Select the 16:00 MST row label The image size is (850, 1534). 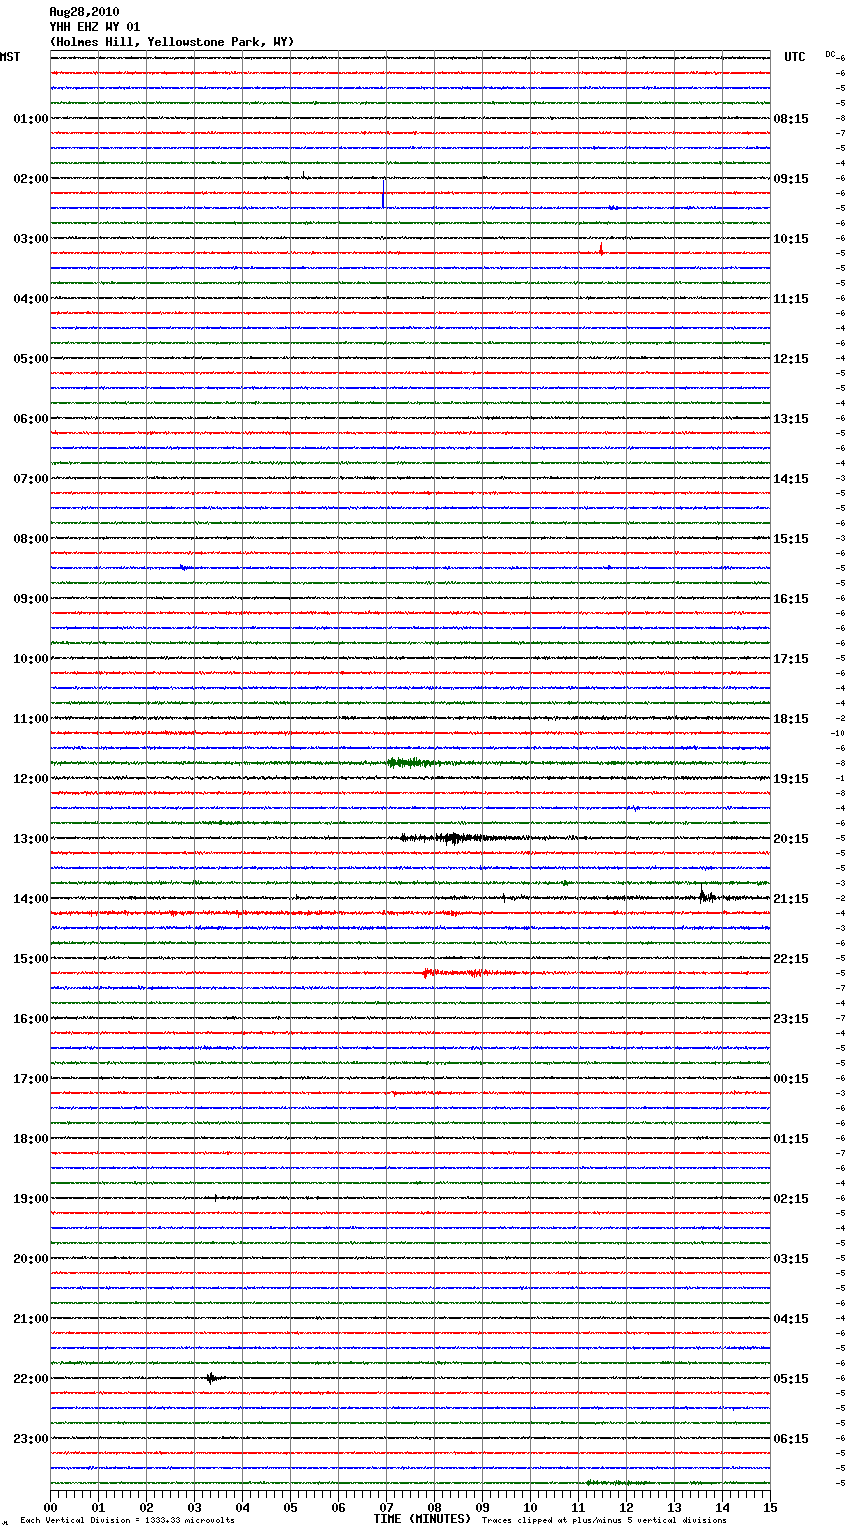(31, 1019)
